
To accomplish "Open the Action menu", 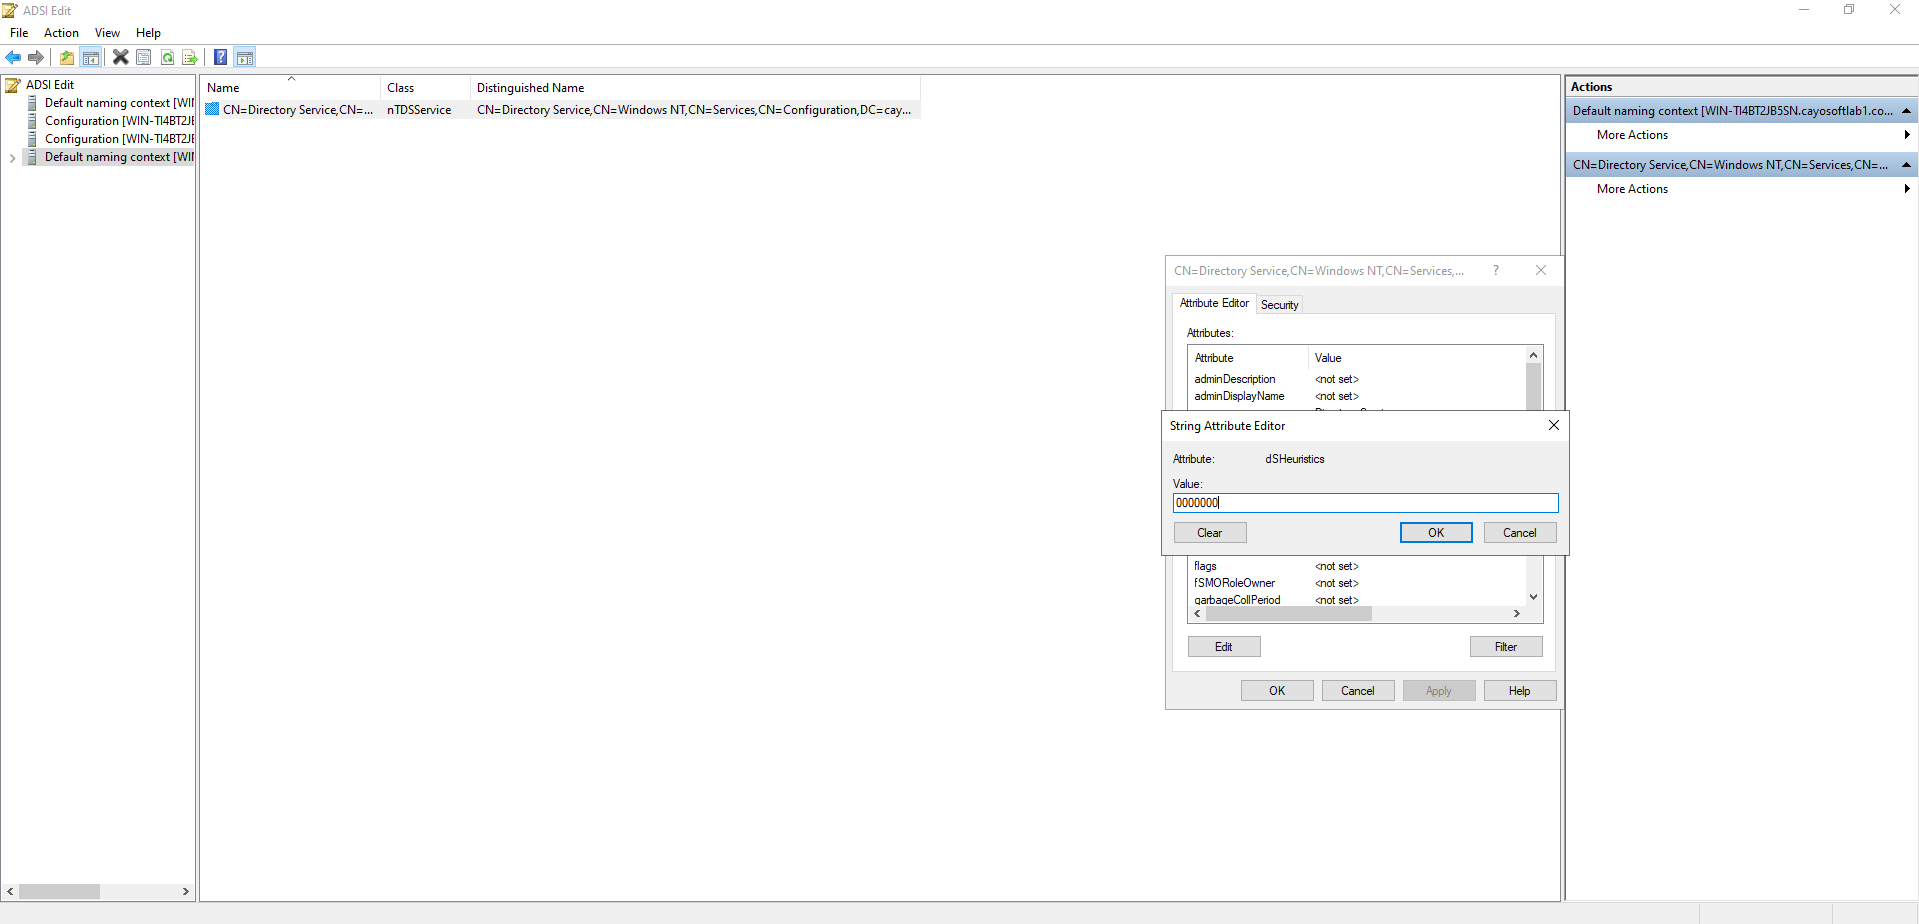I will 61,33.
